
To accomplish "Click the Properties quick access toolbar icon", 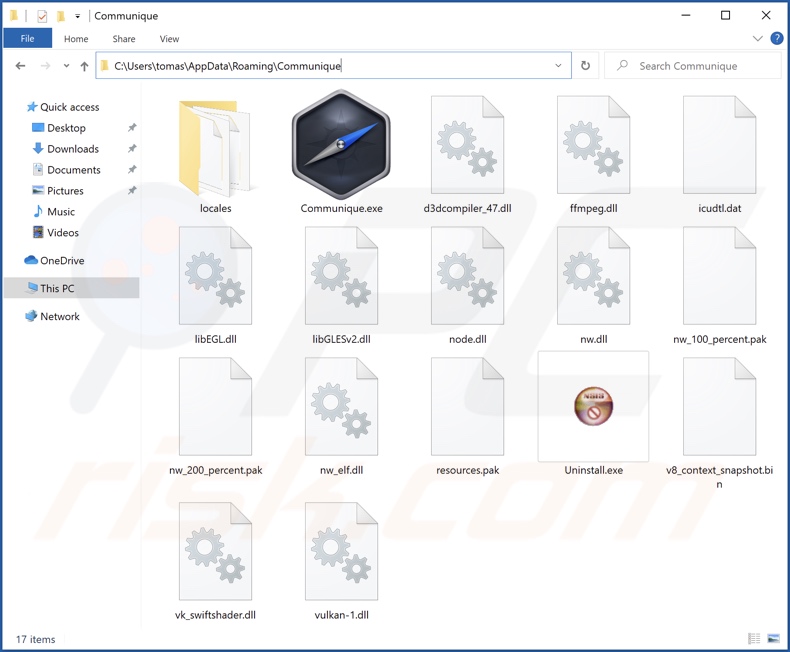I will tap(42, 16).
